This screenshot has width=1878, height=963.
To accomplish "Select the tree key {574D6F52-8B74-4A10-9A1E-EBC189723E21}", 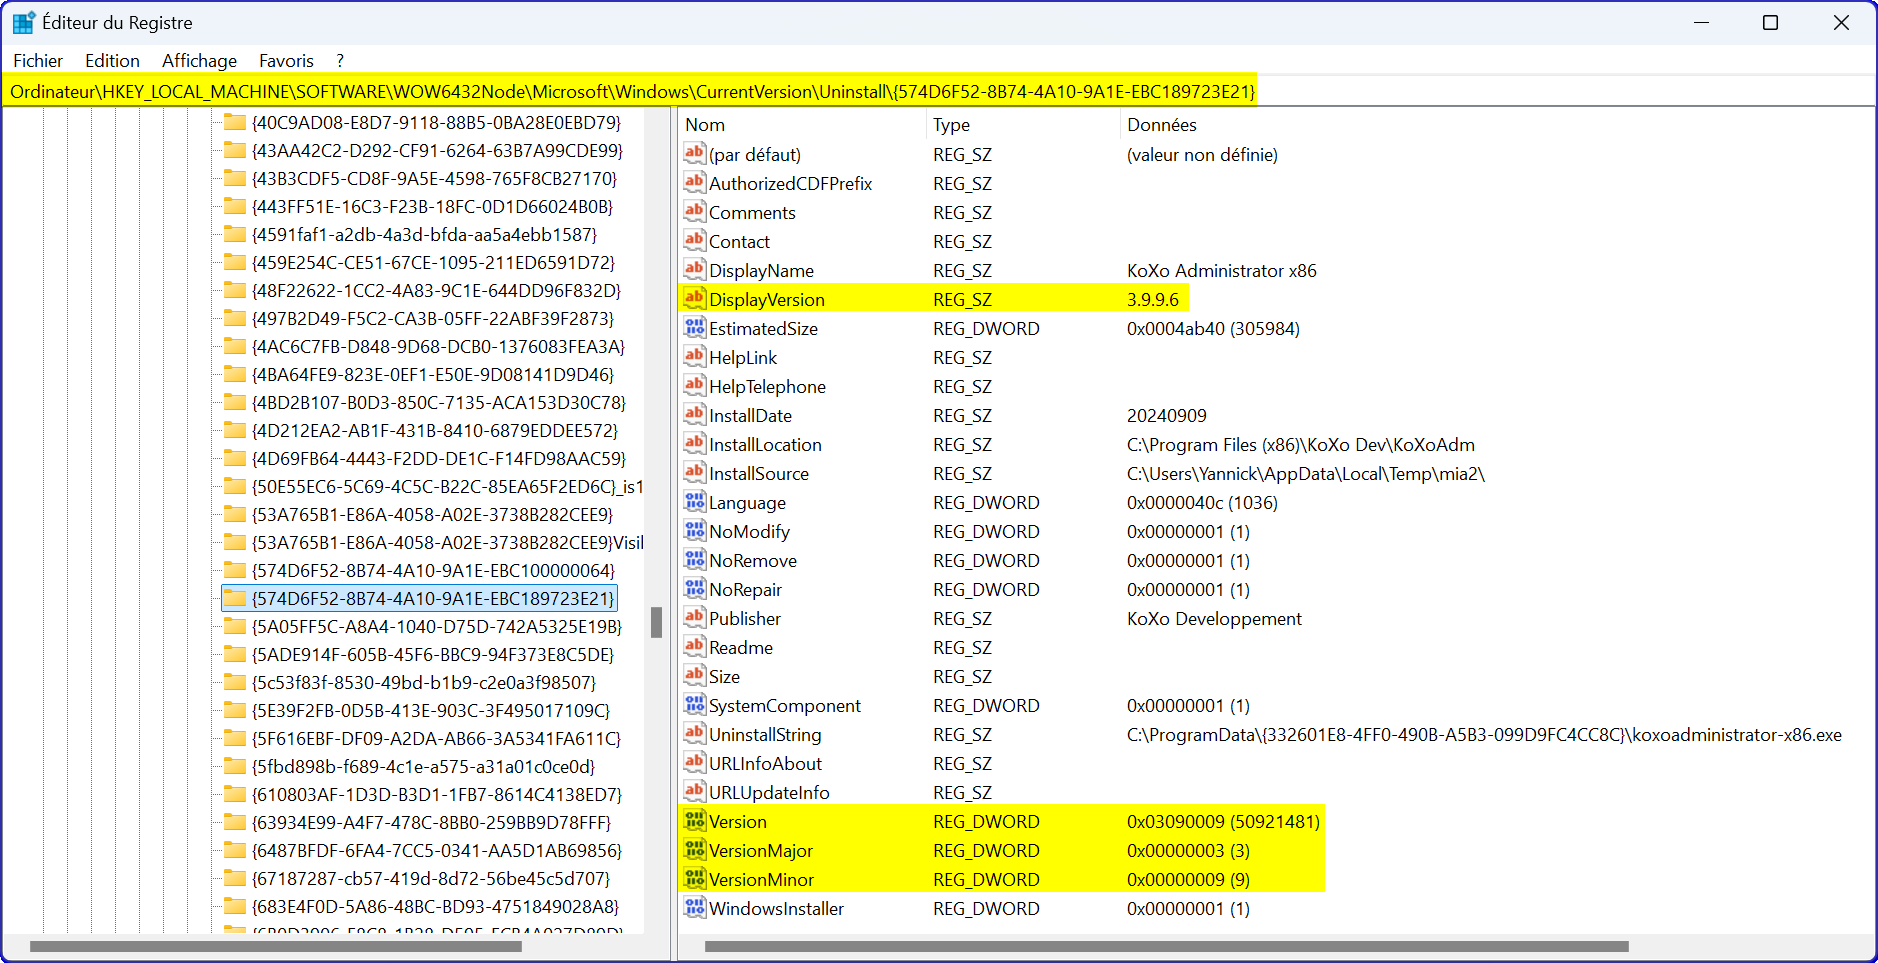I will point(433,598).
